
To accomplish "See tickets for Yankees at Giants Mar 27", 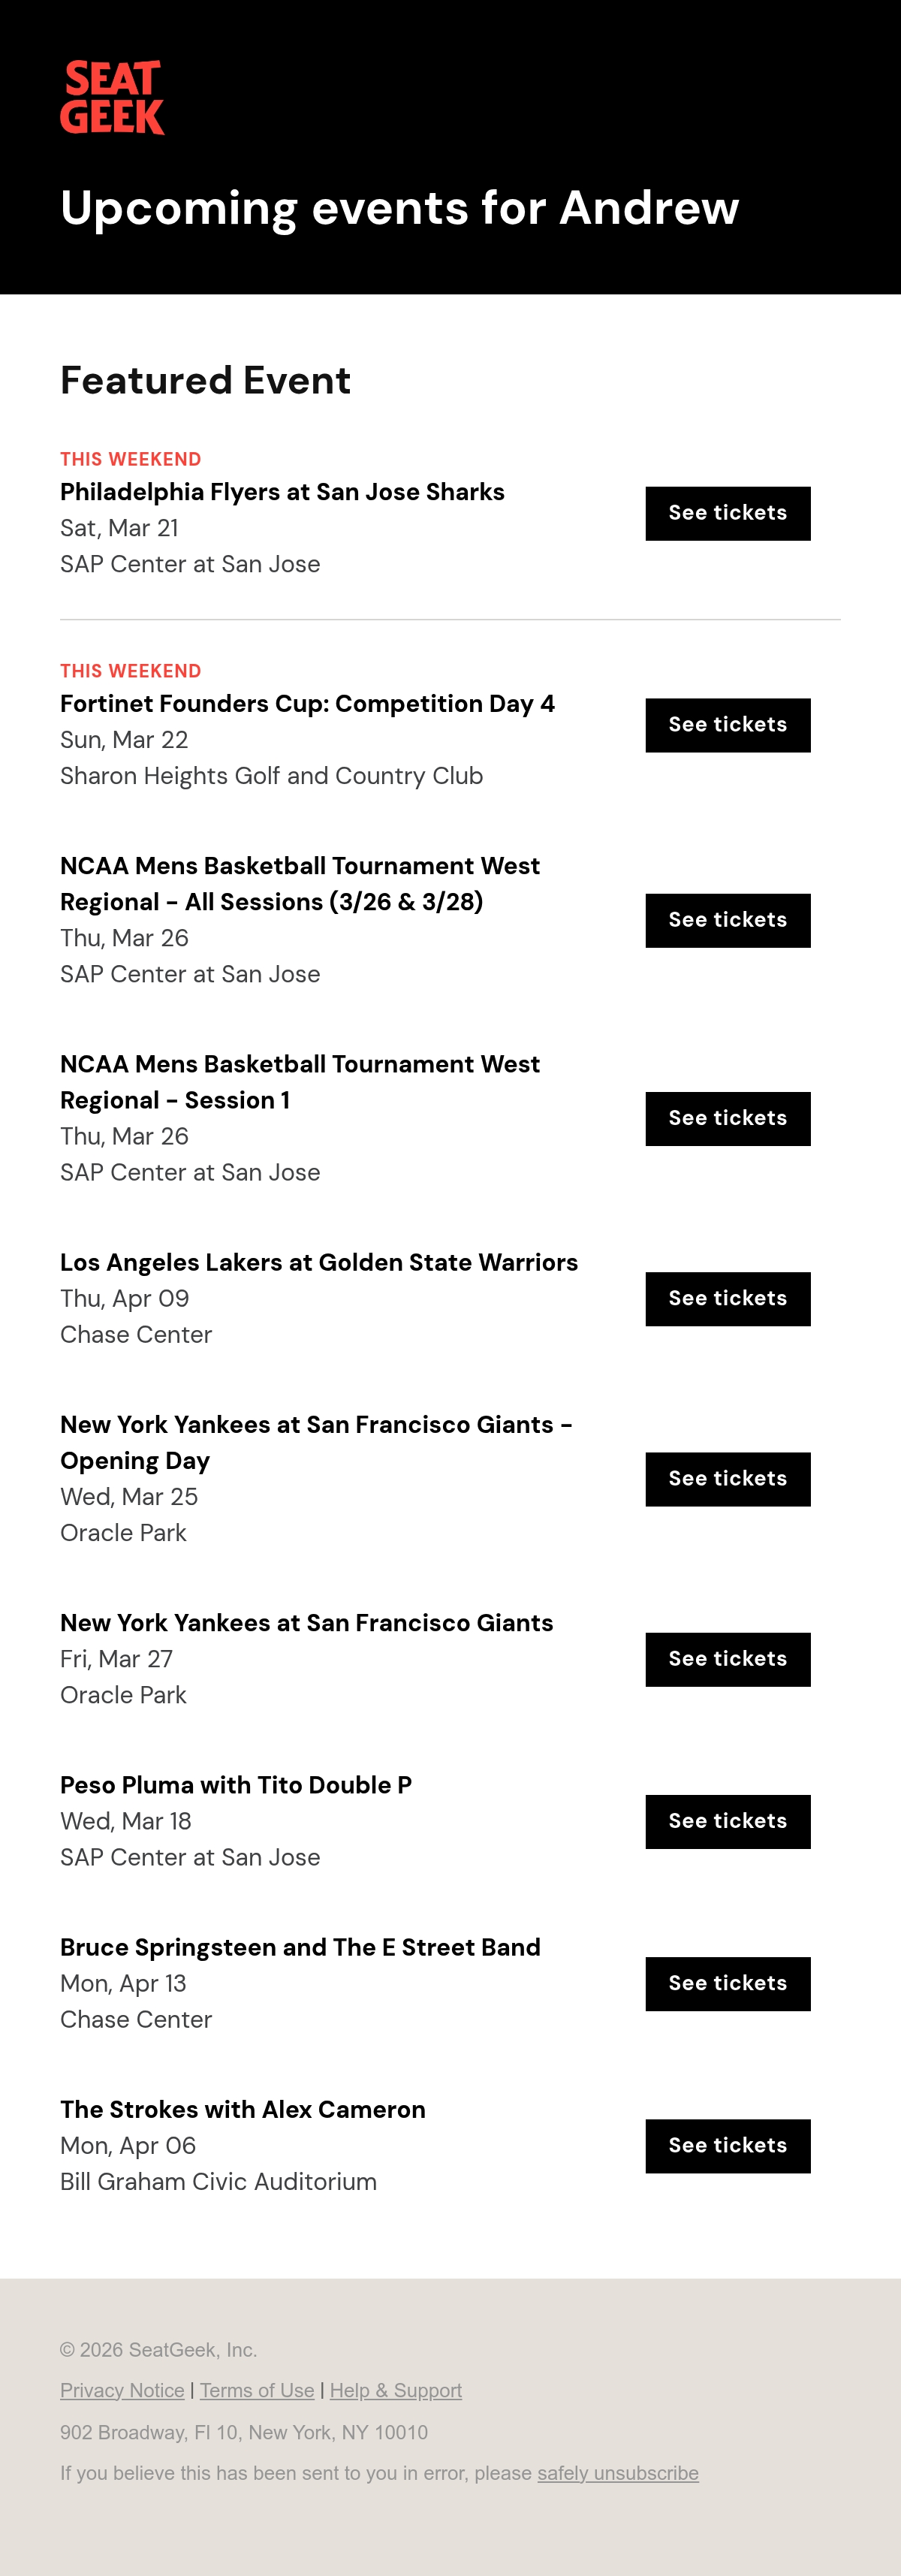I will (728, 1659).
